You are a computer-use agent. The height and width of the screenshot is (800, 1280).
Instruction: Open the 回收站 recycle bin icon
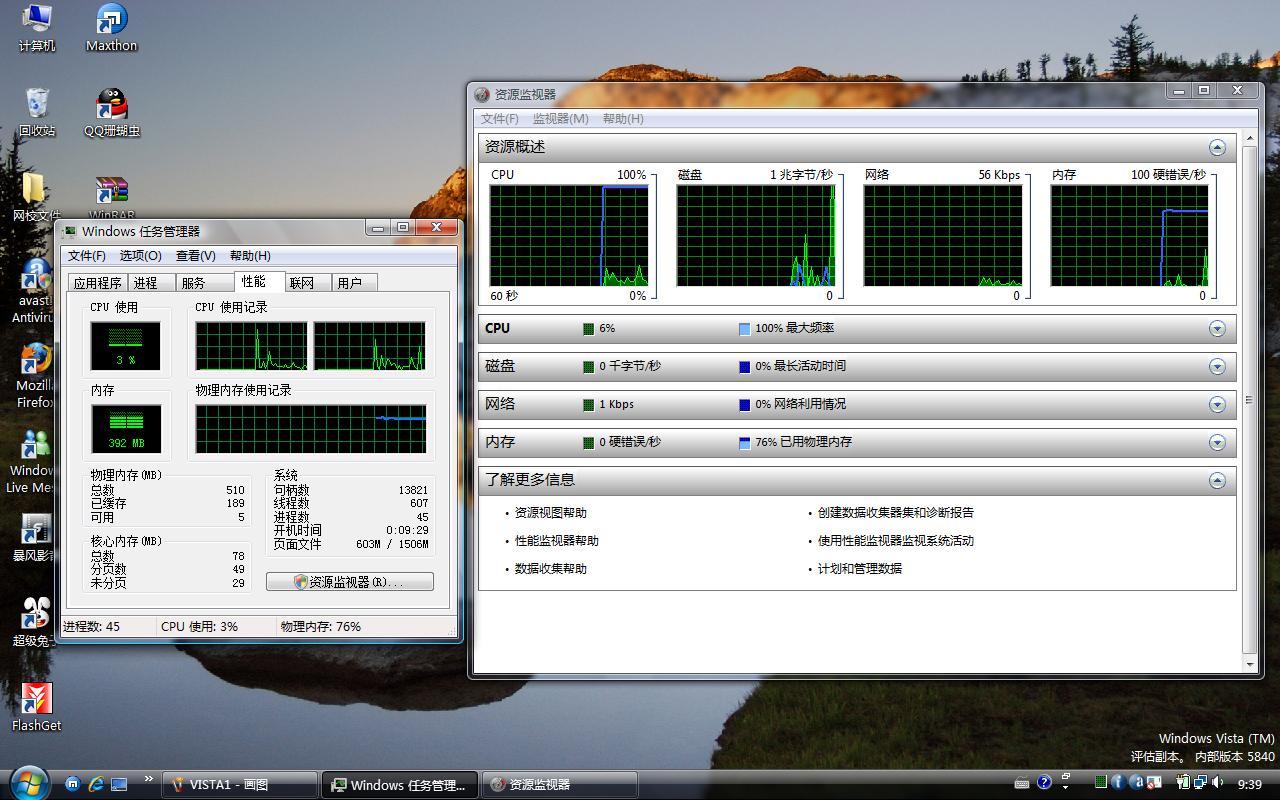37,105
